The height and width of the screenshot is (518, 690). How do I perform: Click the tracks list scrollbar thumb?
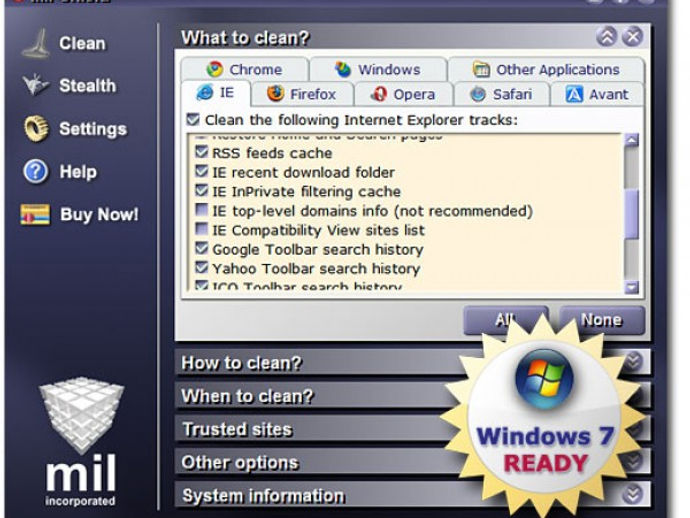631,214
